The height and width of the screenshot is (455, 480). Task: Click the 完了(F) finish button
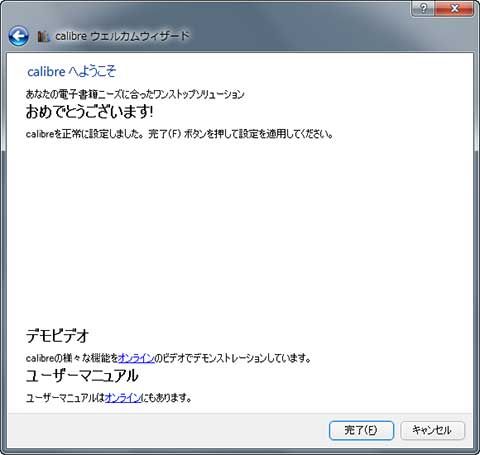point(361,430)
